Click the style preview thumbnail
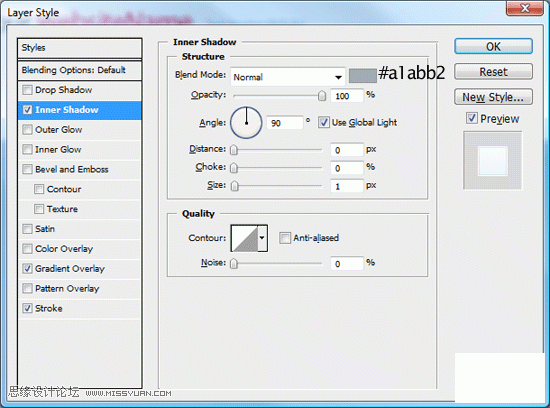The image size is (550, 408). (x=493, y=161)
